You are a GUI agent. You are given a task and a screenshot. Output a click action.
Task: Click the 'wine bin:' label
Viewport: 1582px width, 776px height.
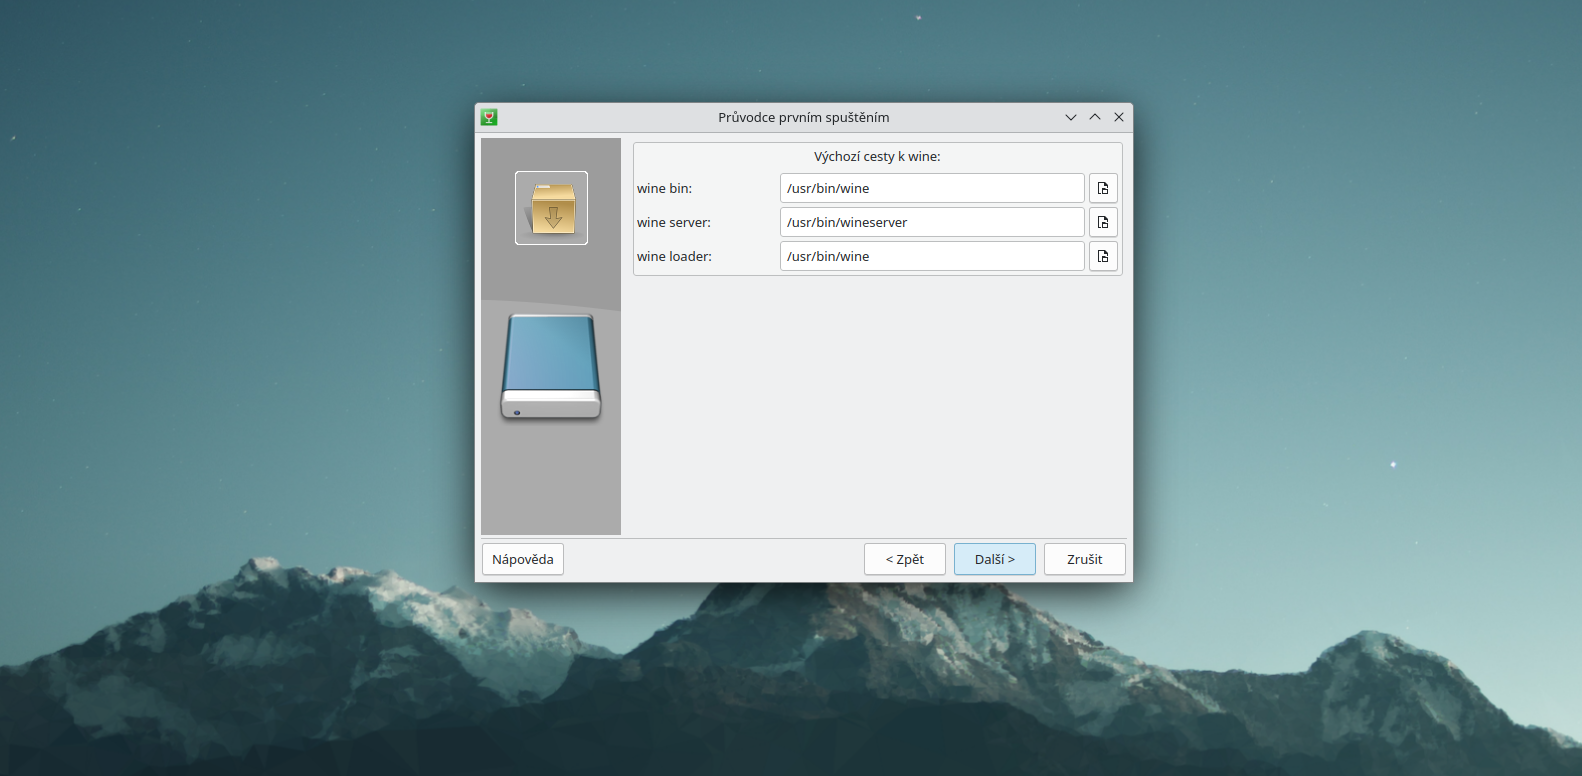tap(665, 188)
